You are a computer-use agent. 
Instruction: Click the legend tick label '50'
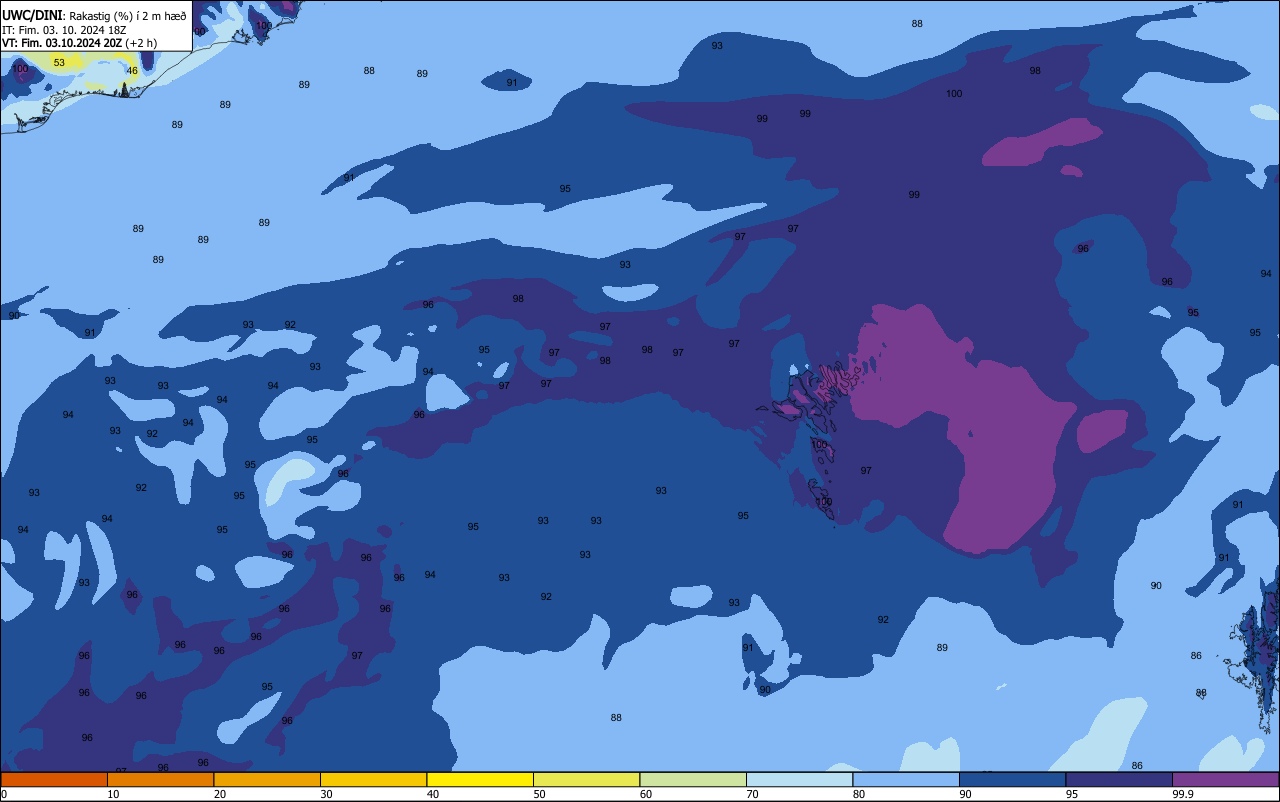(x=539, y=794)
